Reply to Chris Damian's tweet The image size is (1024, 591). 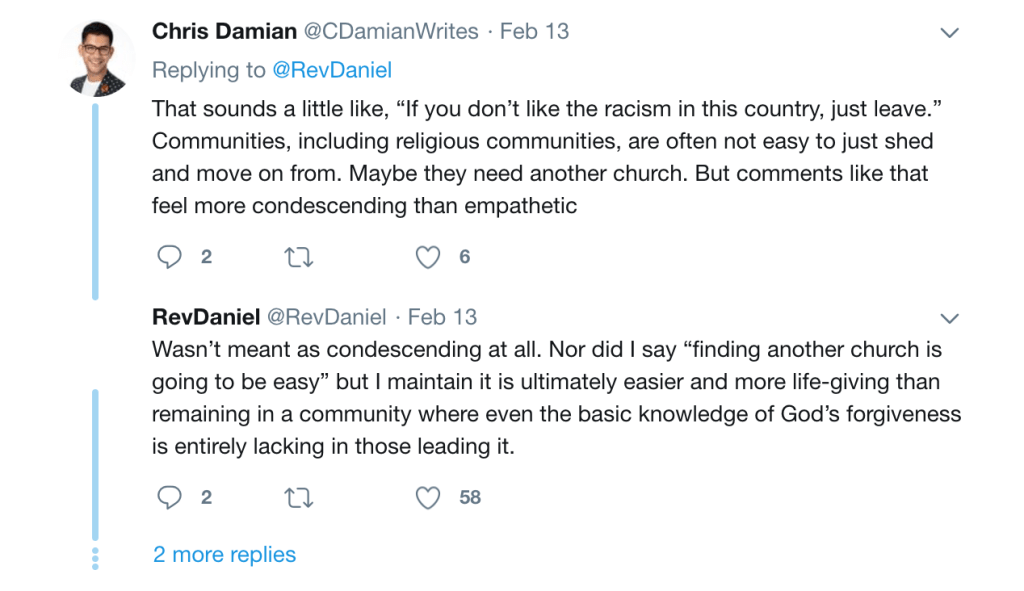[x=170, y=257]
